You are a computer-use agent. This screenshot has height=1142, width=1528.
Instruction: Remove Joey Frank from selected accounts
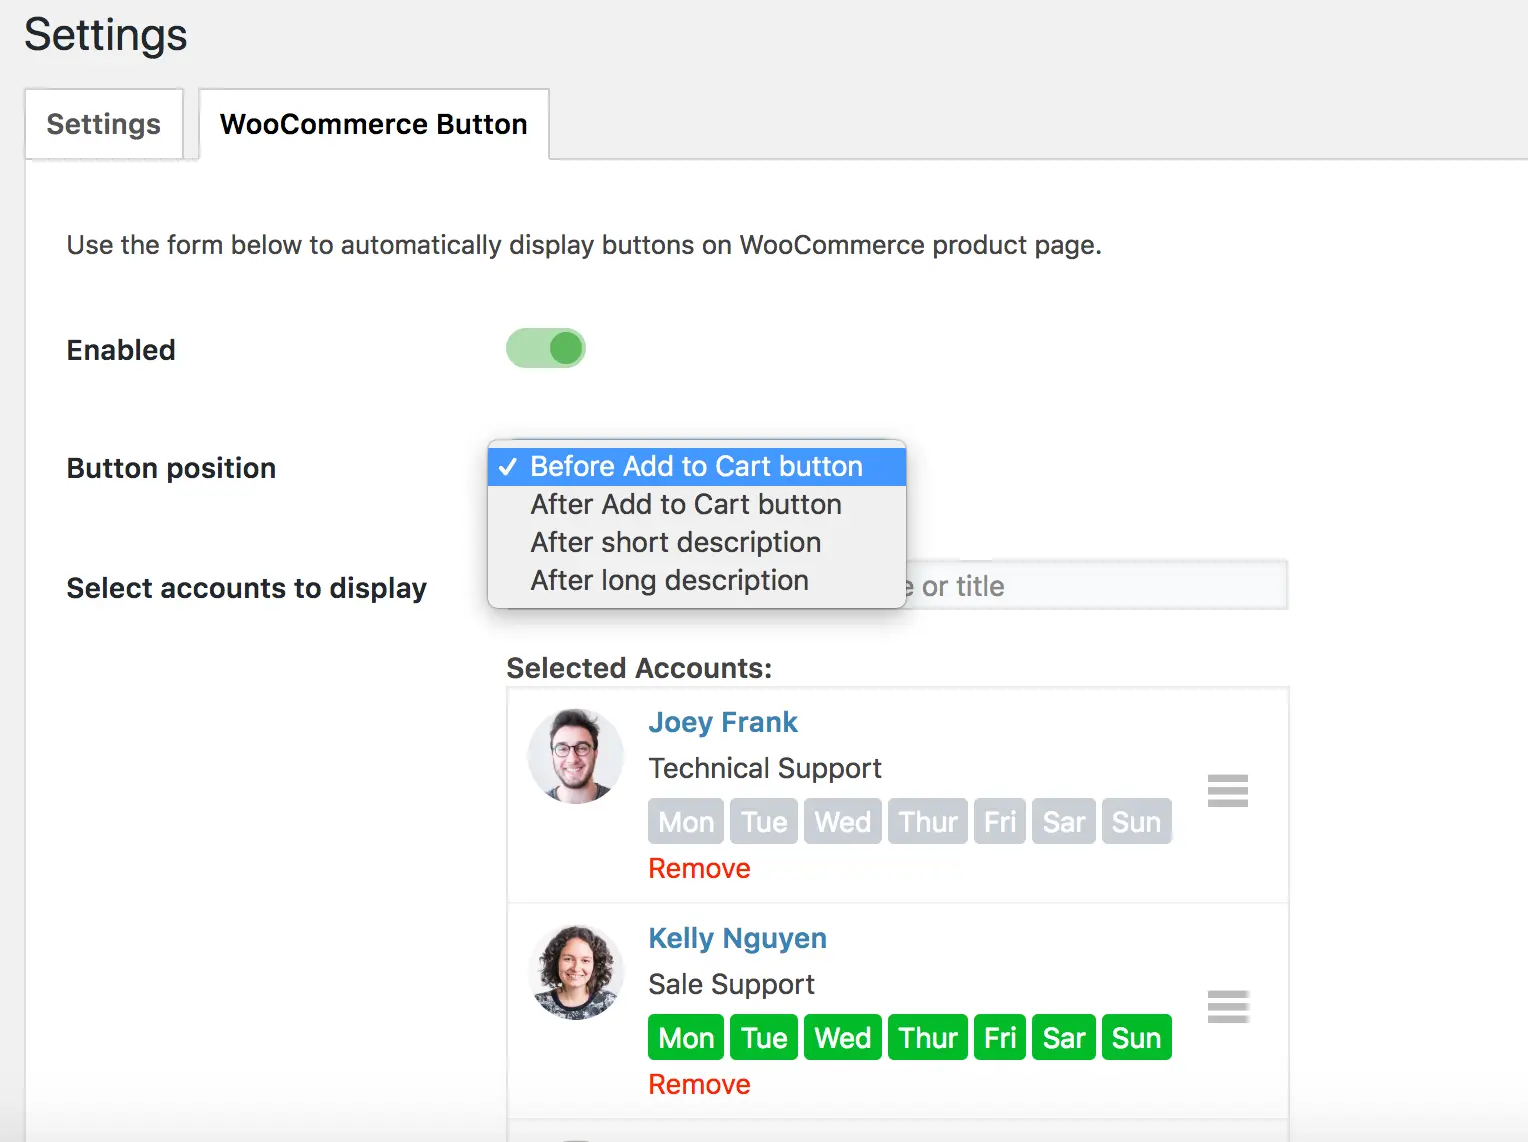[x=699, y=869]
